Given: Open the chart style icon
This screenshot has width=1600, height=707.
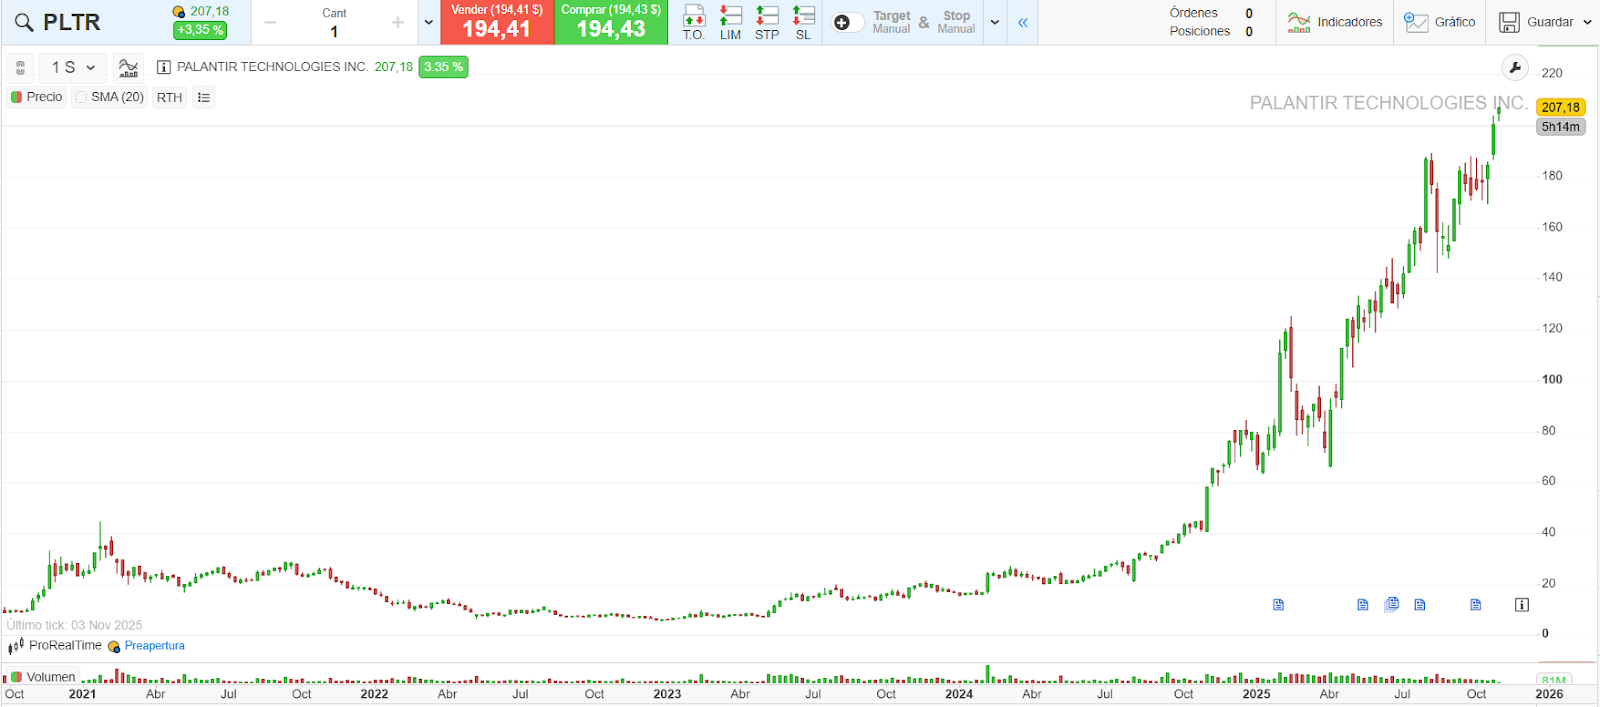Looking at the screenshot, I should click(x=128, y=67).
